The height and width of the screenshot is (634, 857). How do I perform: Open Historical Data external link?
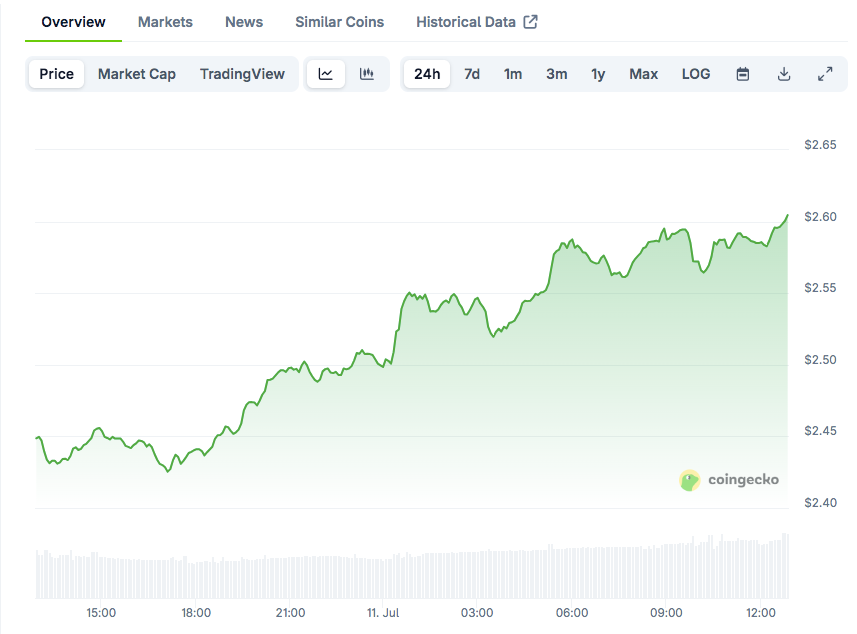(476, 22)
